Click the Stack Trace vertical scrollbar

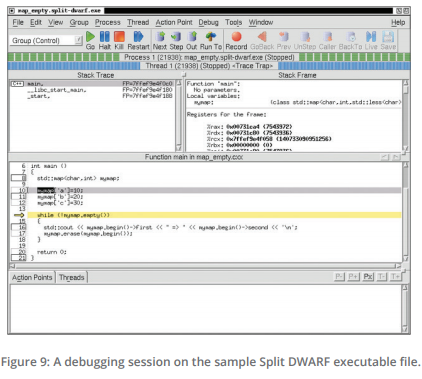point(179,115)
